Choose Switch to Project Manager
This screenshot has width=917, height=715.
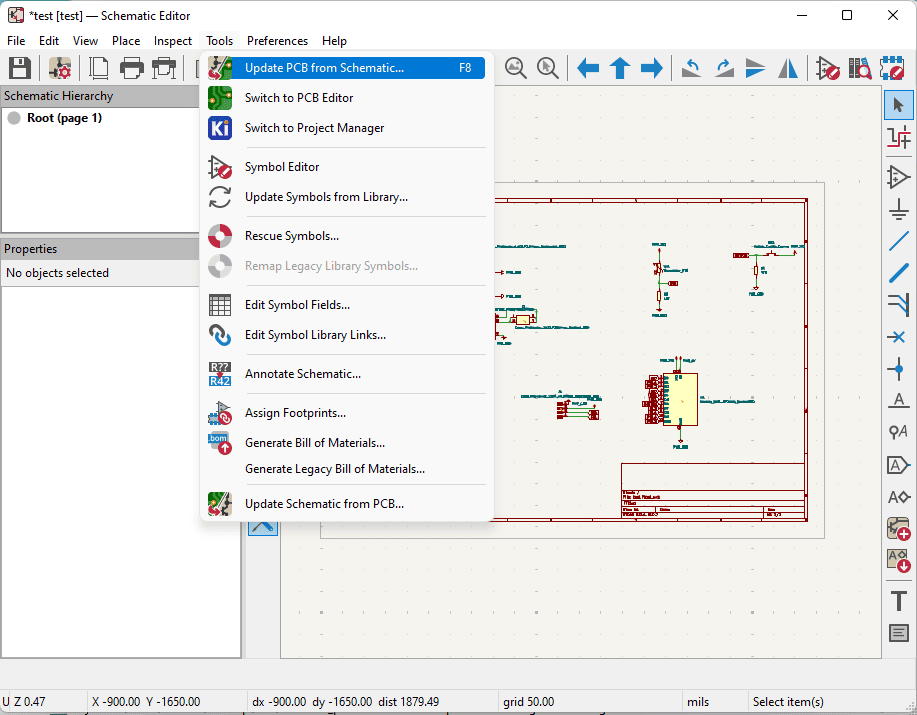click(347, 127)
